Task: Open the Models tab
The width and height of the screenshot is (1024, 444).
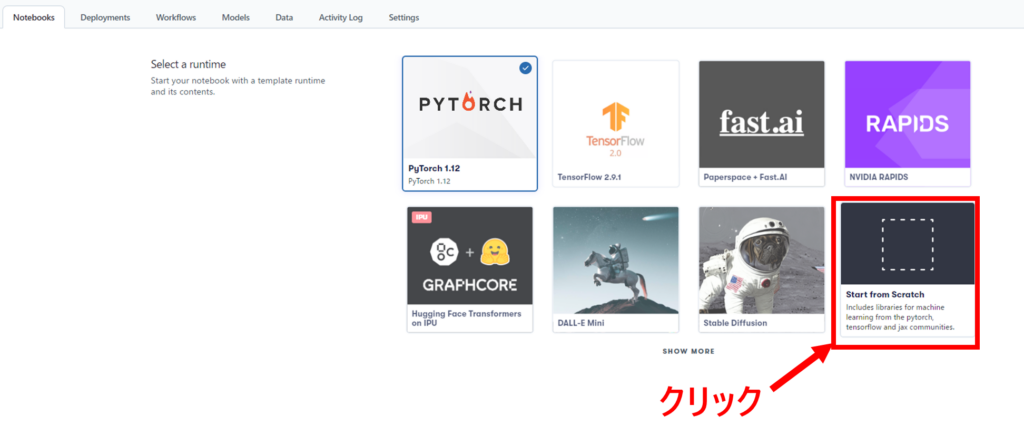Action: 235,17
